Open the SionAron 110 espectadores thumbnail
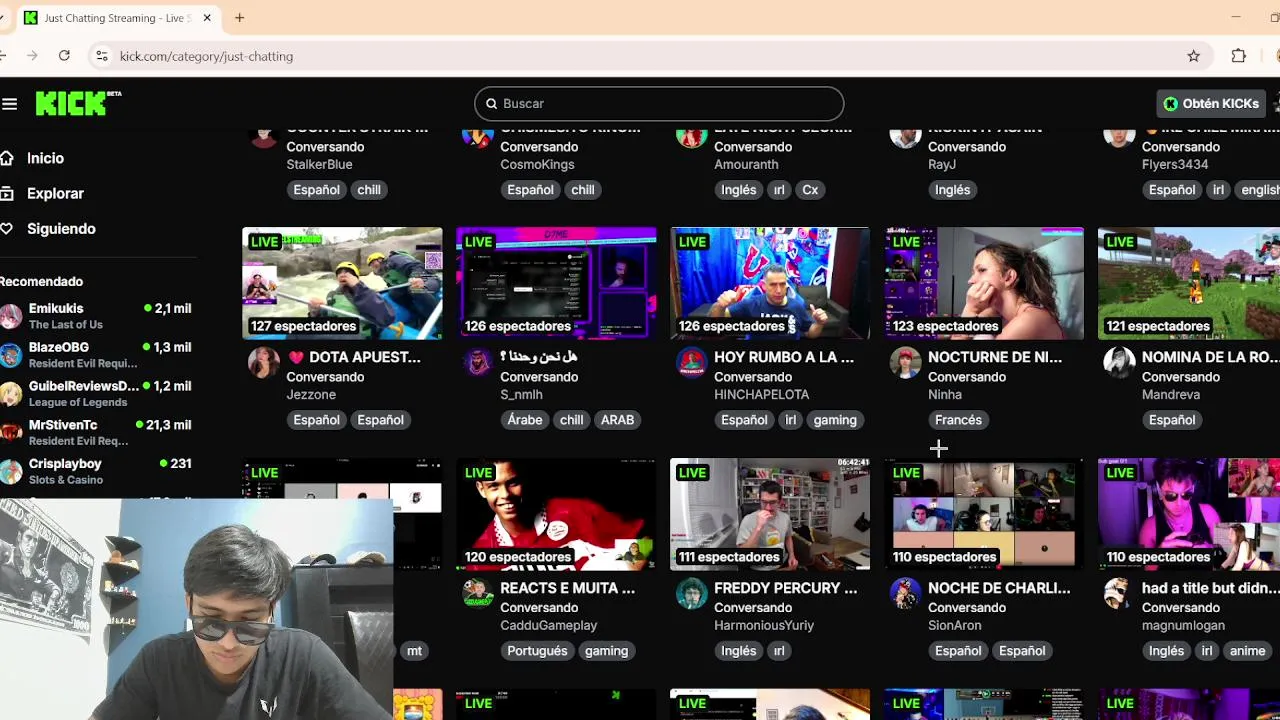Image resolution: width=1280 pixels, height=720 pixels. [x=984, y=514]
